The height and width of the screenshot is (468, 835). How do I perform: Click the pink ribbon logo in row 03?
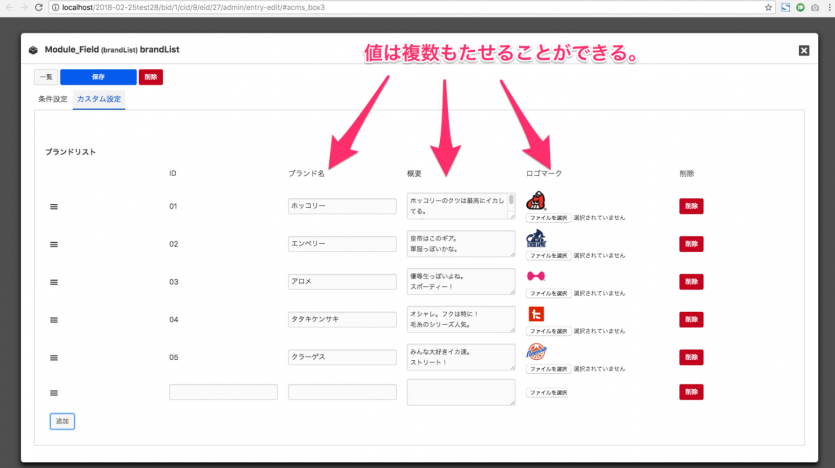pyautogui.click(x=536, y=276)
